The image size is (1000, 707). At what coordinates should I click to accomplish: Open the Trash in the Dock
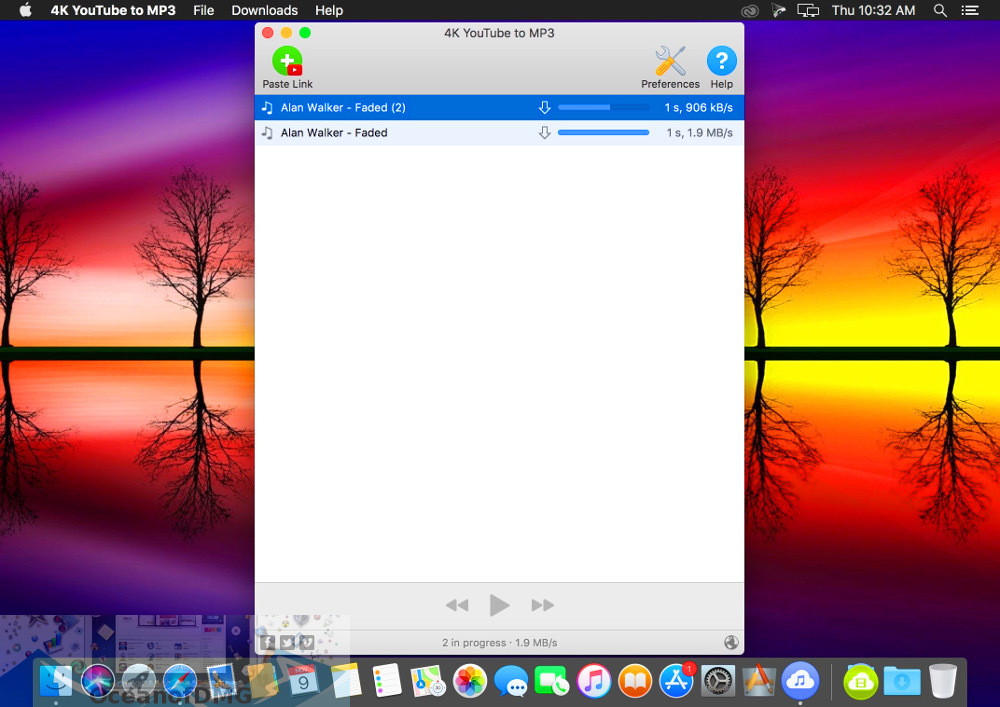tap(943, 681)
